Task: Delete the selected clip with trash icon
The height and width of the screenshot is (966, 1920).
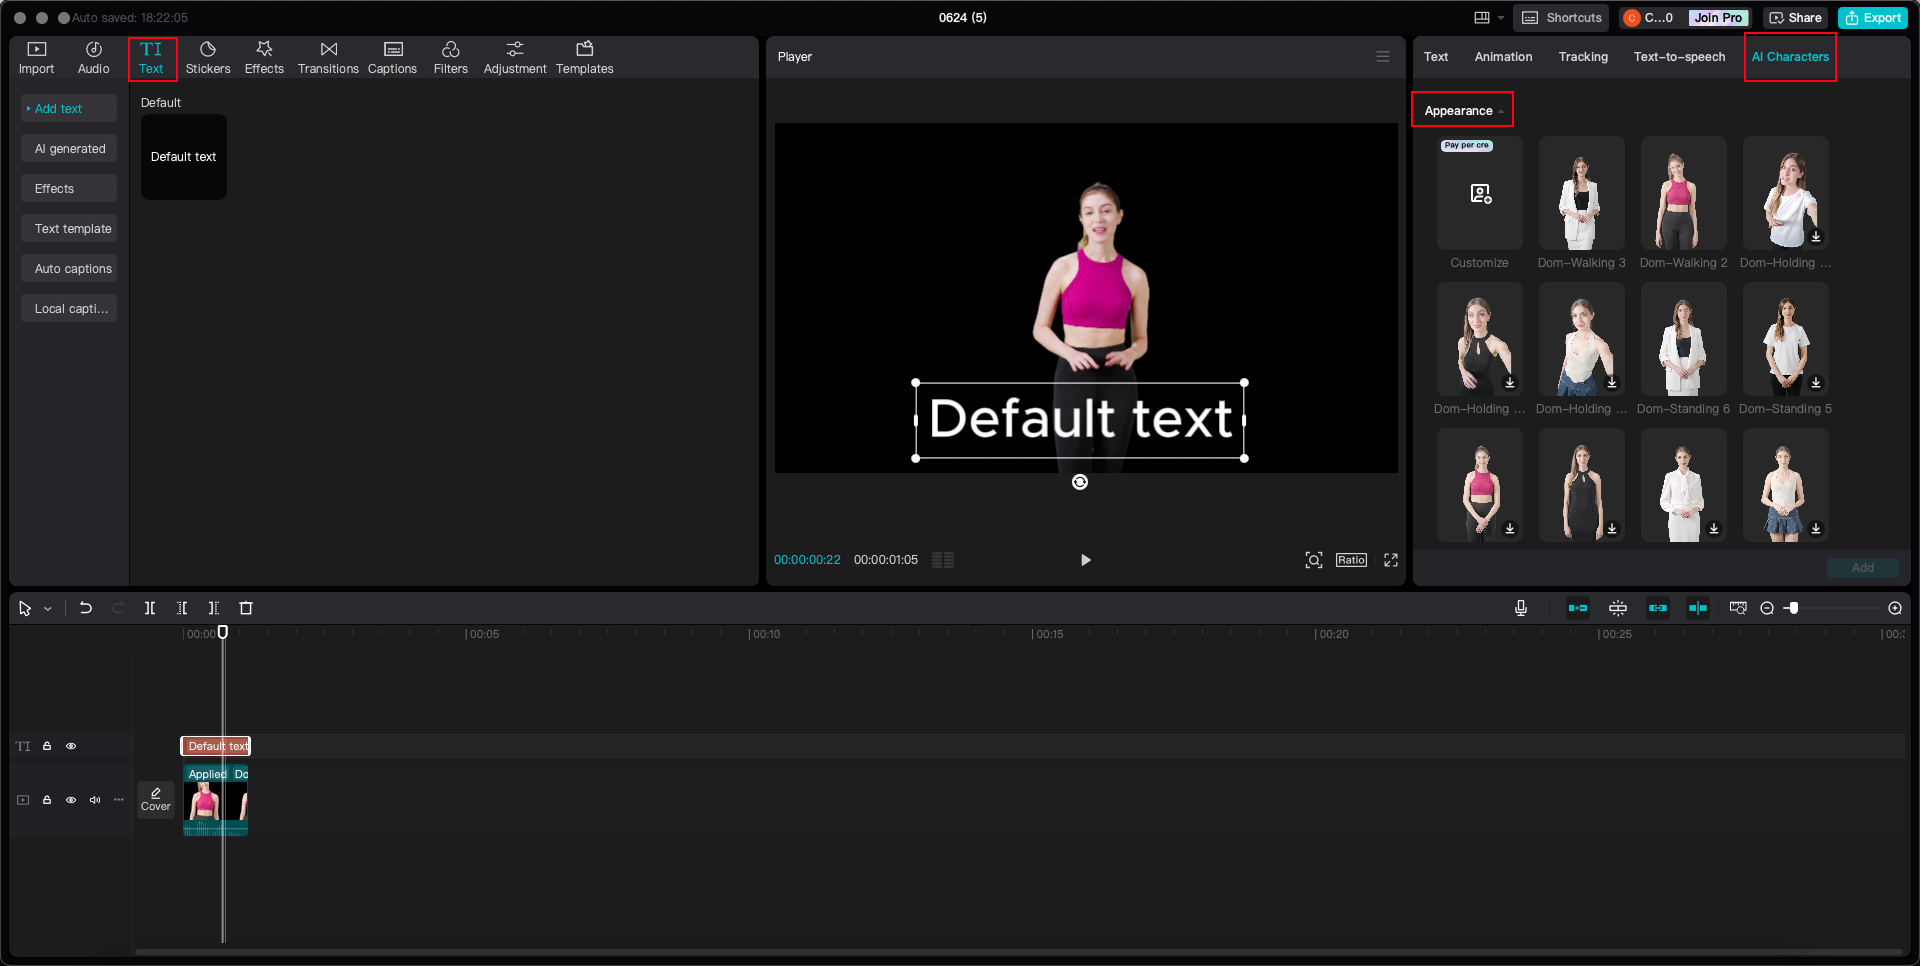Action: pyautogui.click(x=246, y=608)
